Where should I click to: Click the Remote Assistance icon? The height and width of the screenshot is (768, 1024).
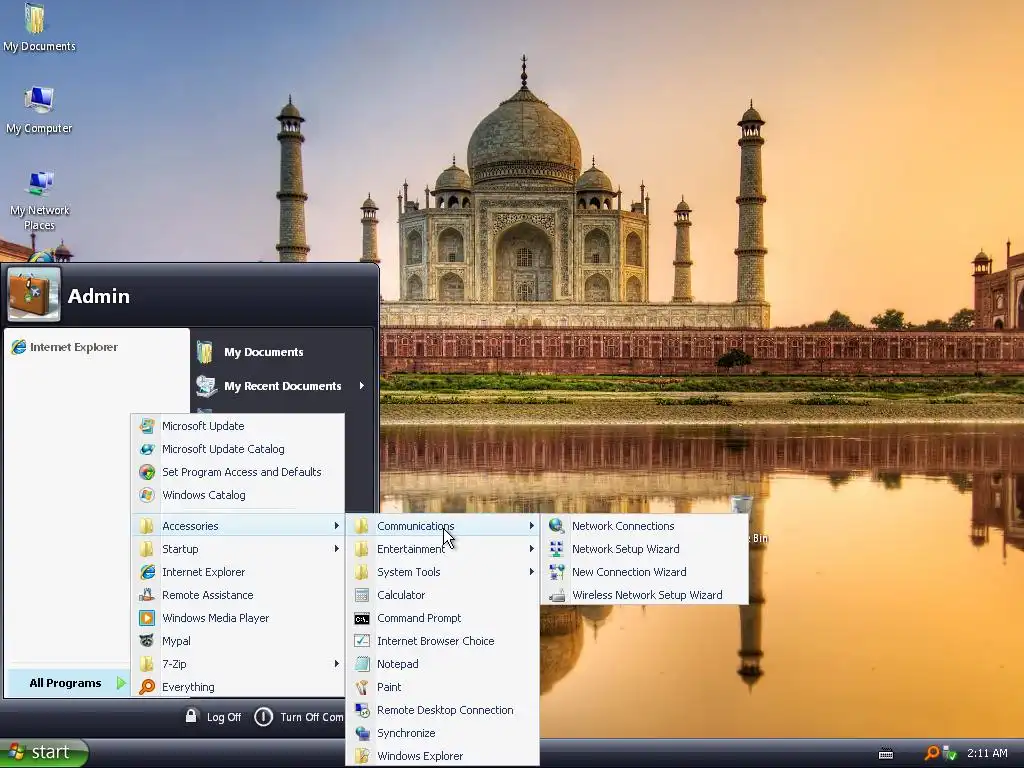tap(147, 595)
